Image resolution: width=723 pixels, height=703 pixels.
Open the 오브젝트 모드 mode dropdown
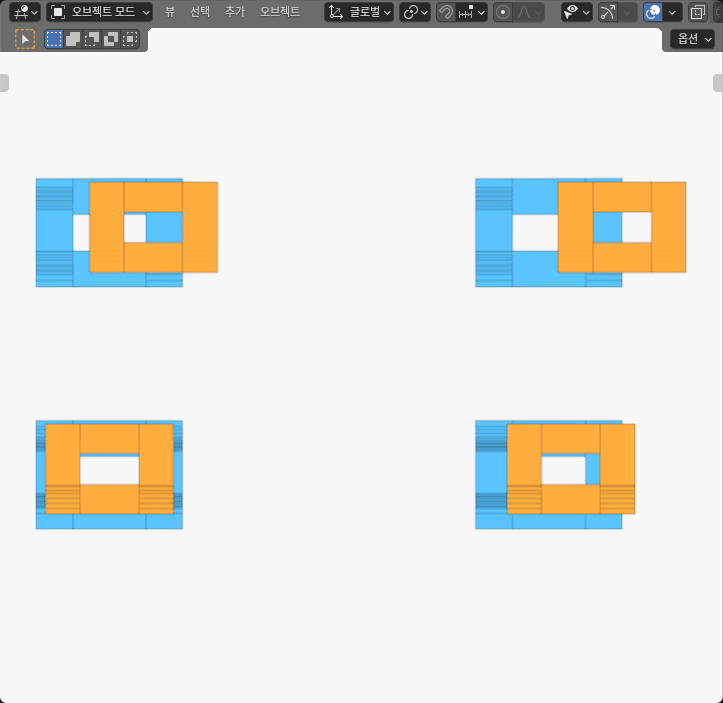coord(100,12)
